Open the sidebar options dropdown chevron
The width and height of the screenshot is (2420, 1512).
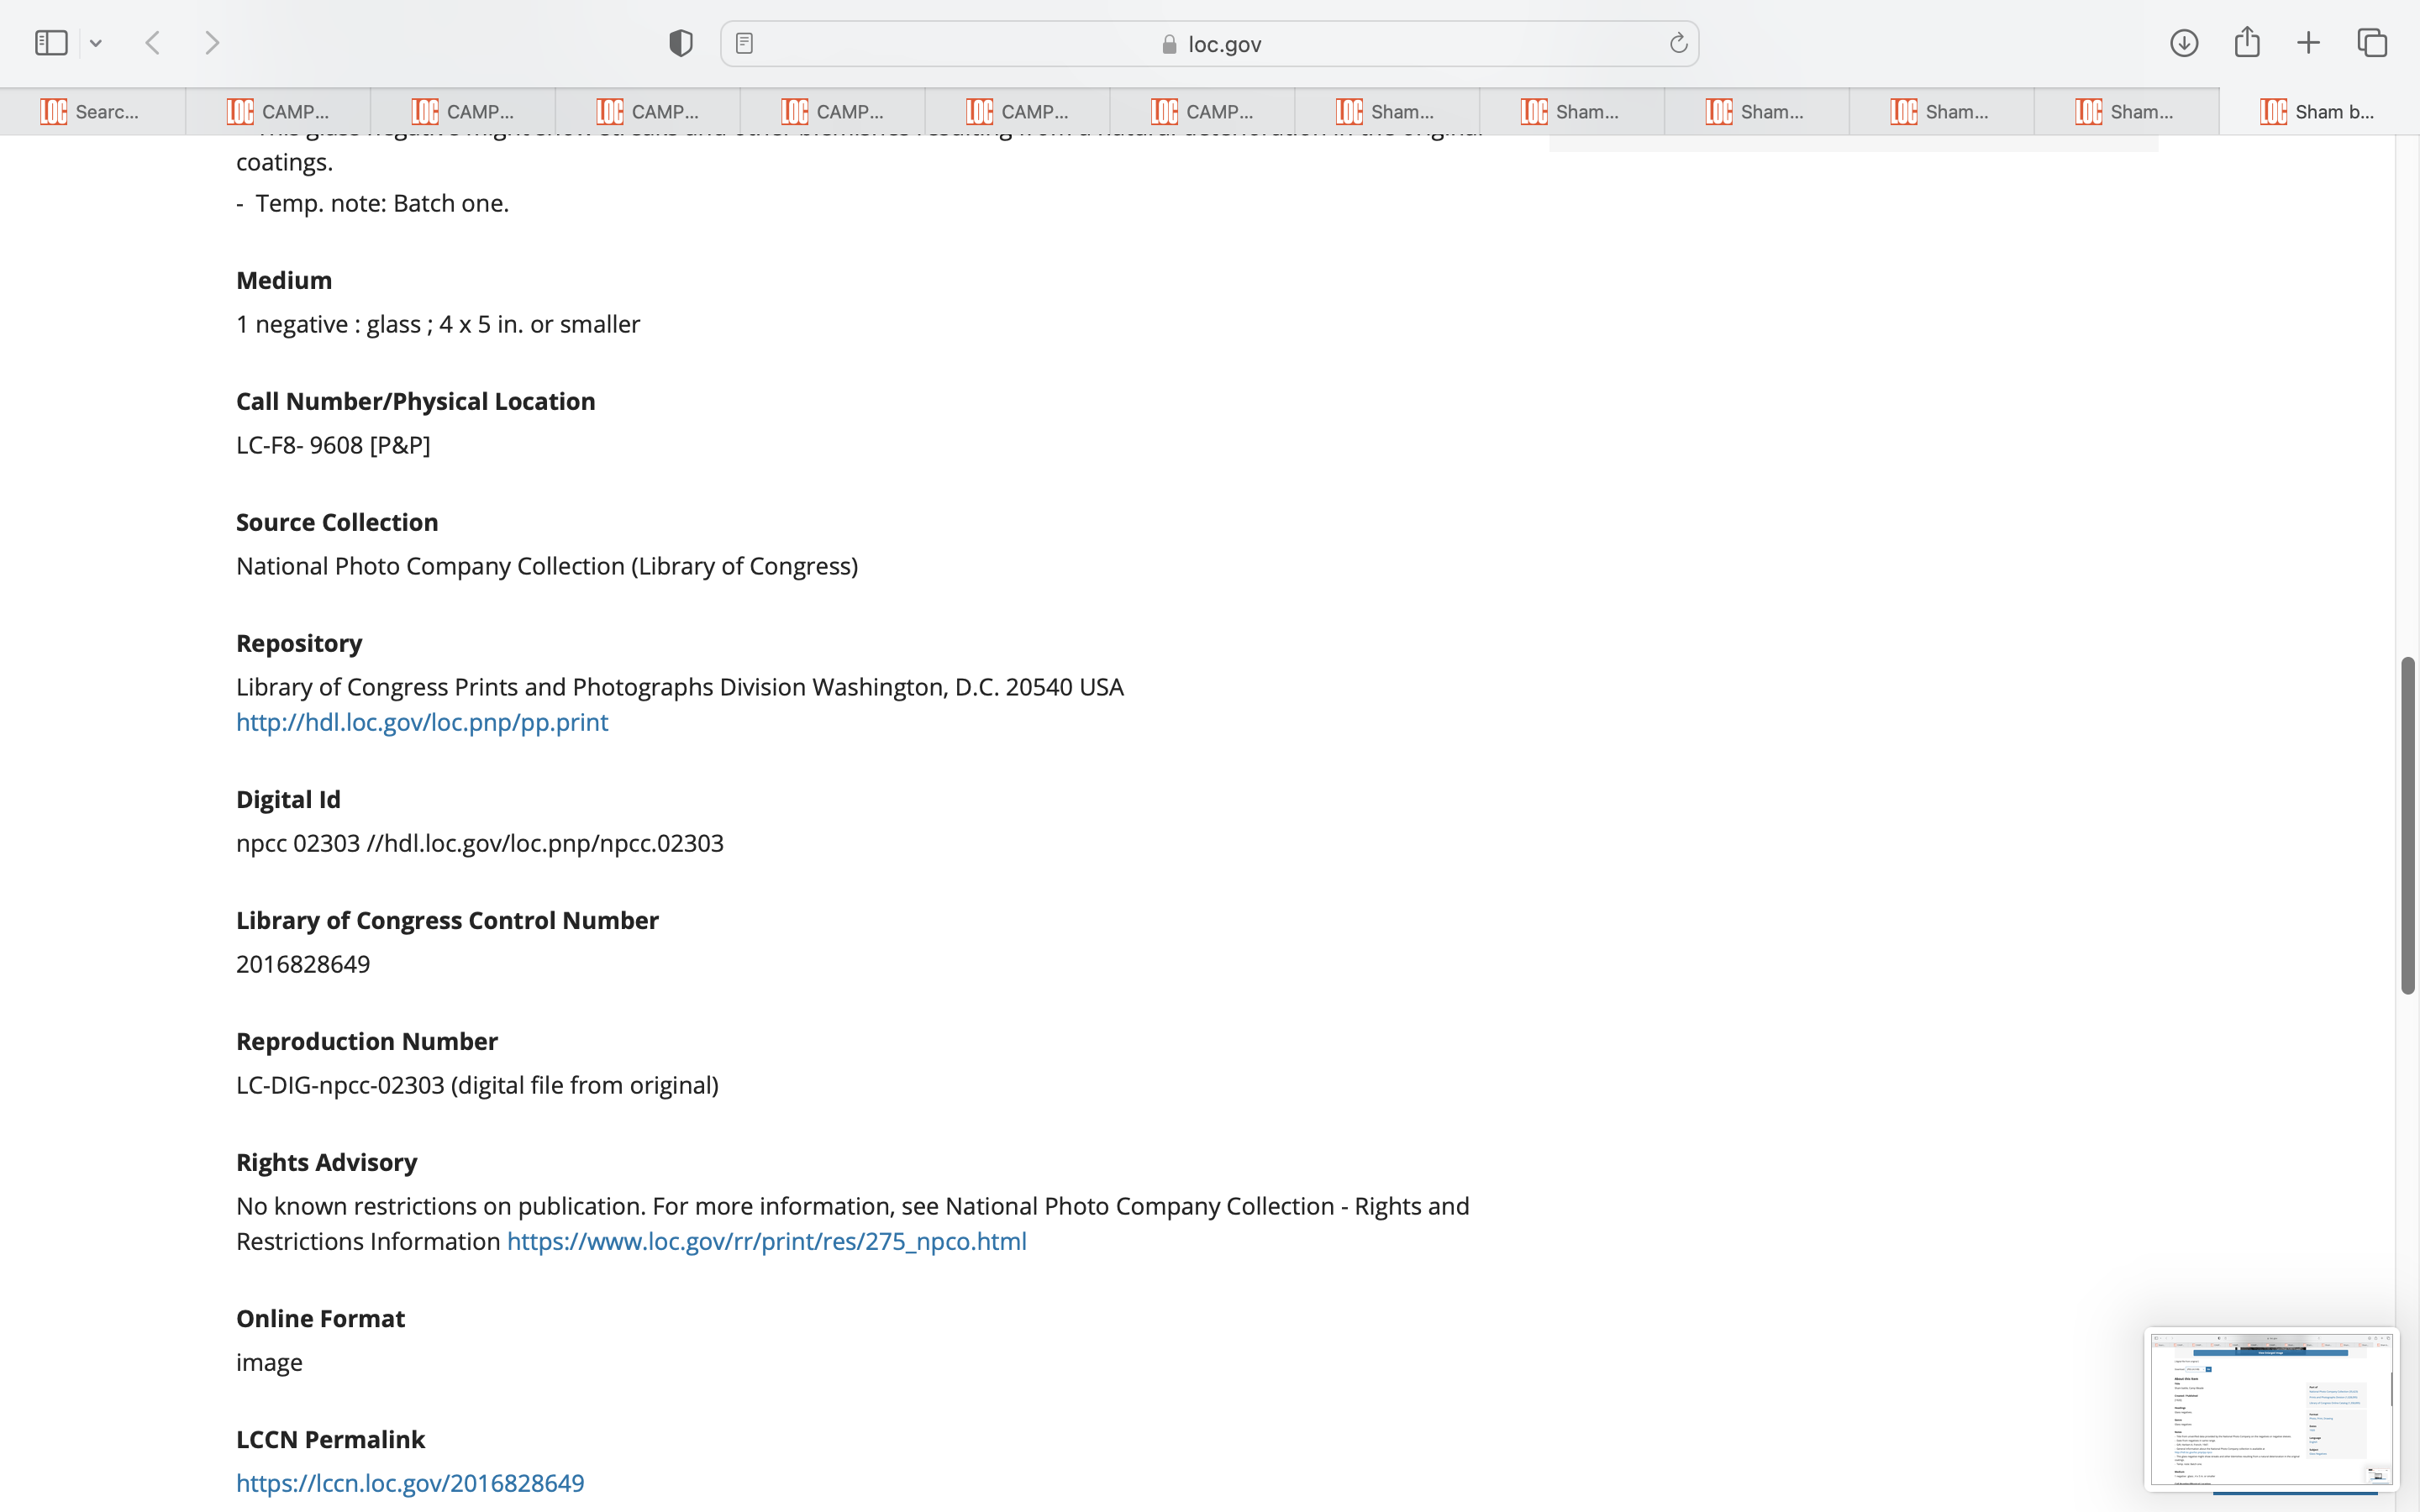pos(96,43)
